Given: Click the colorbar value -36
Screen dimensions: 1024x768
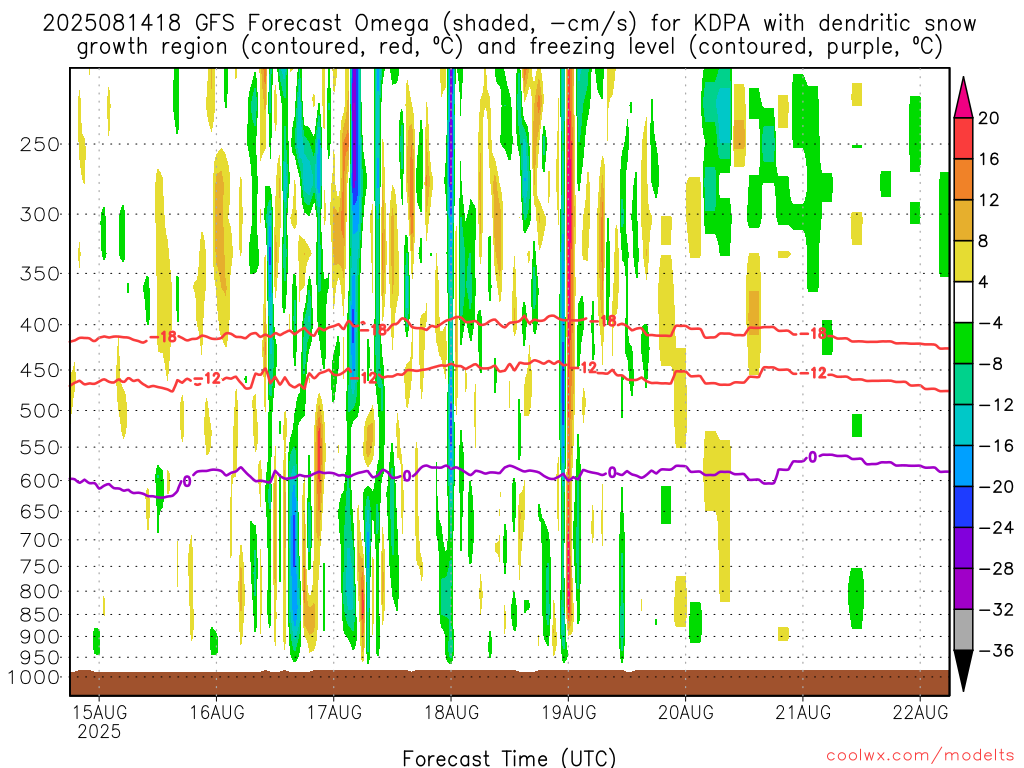Looking at the screenshot, I should 996,650.
